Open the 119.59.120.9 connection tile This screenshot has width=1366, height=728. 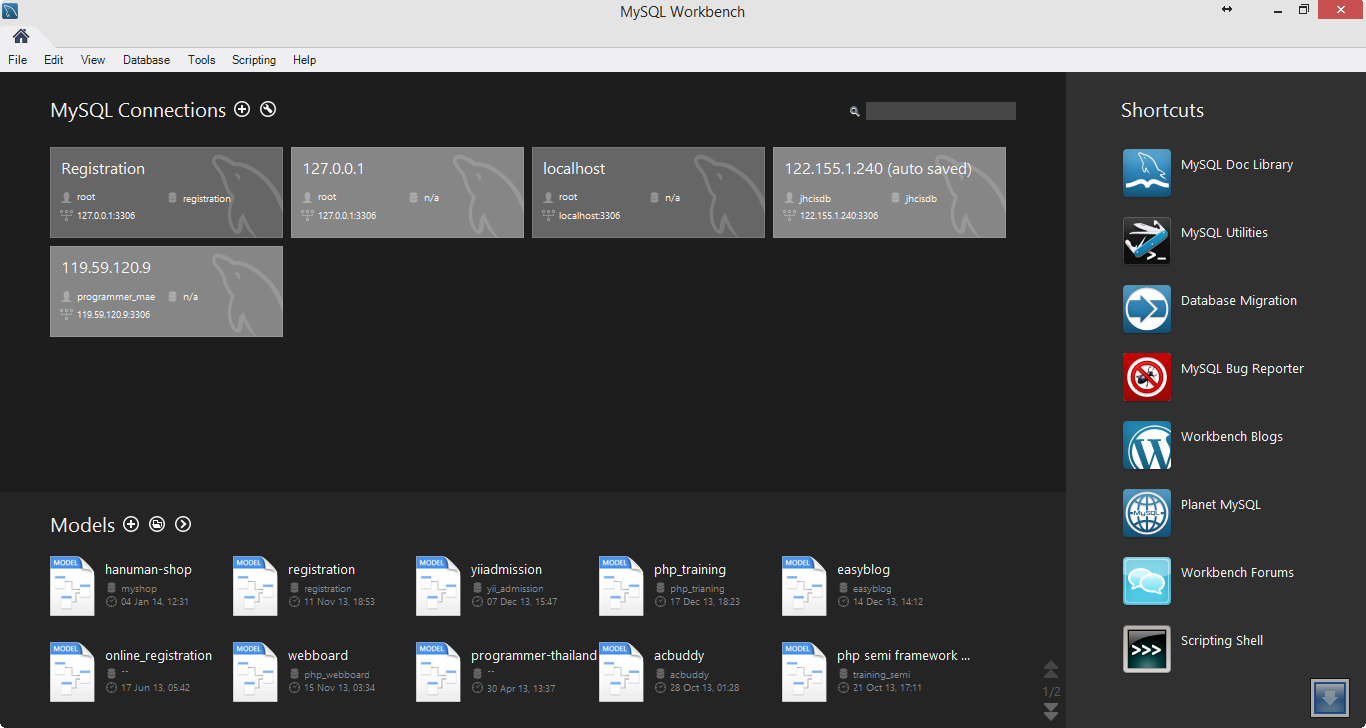click(x=166, y=292)
